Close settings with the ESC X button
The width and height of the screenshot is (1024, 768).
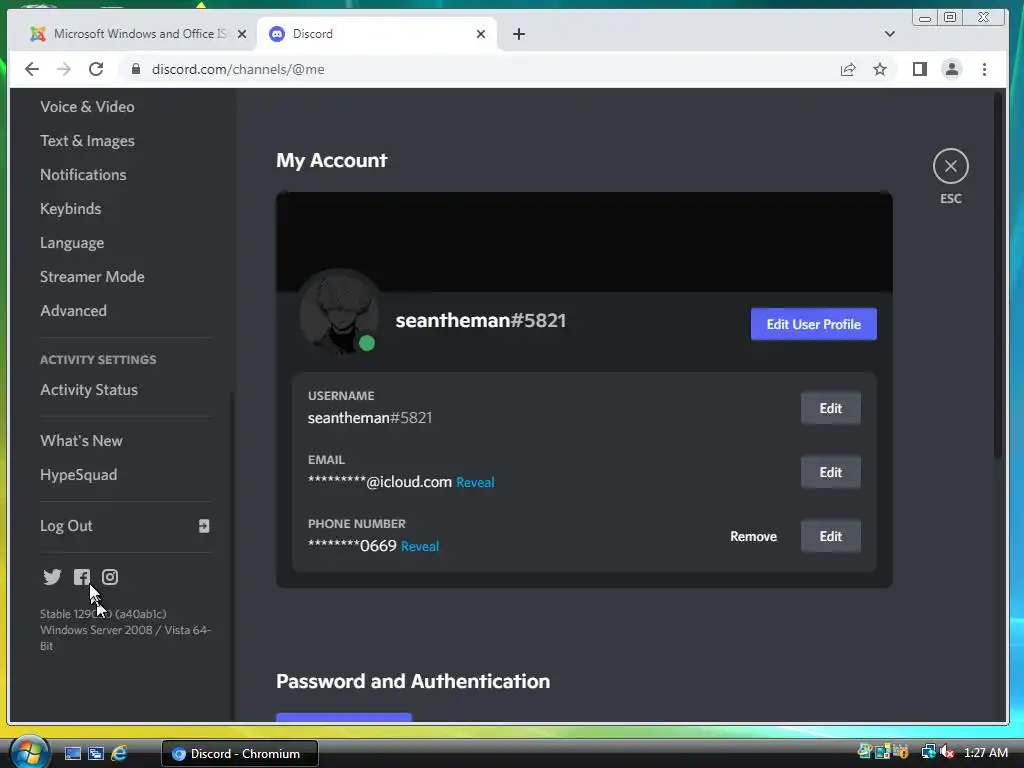pyautogui.click(x=950, y=167)
